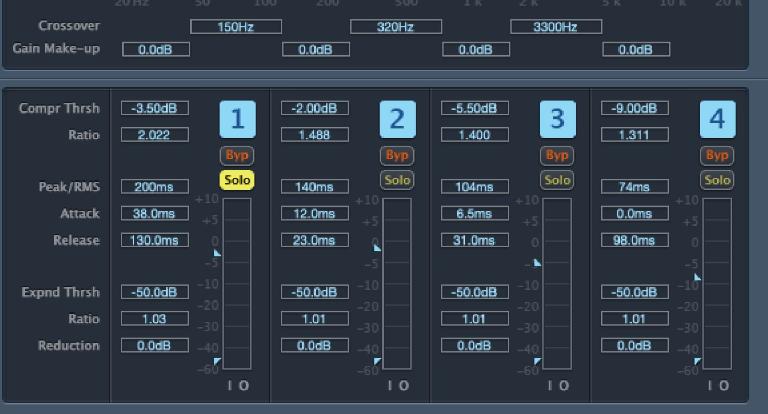Select band 2 Reduction 0.0dB field
768x414 pixels.
coord(315,345)
